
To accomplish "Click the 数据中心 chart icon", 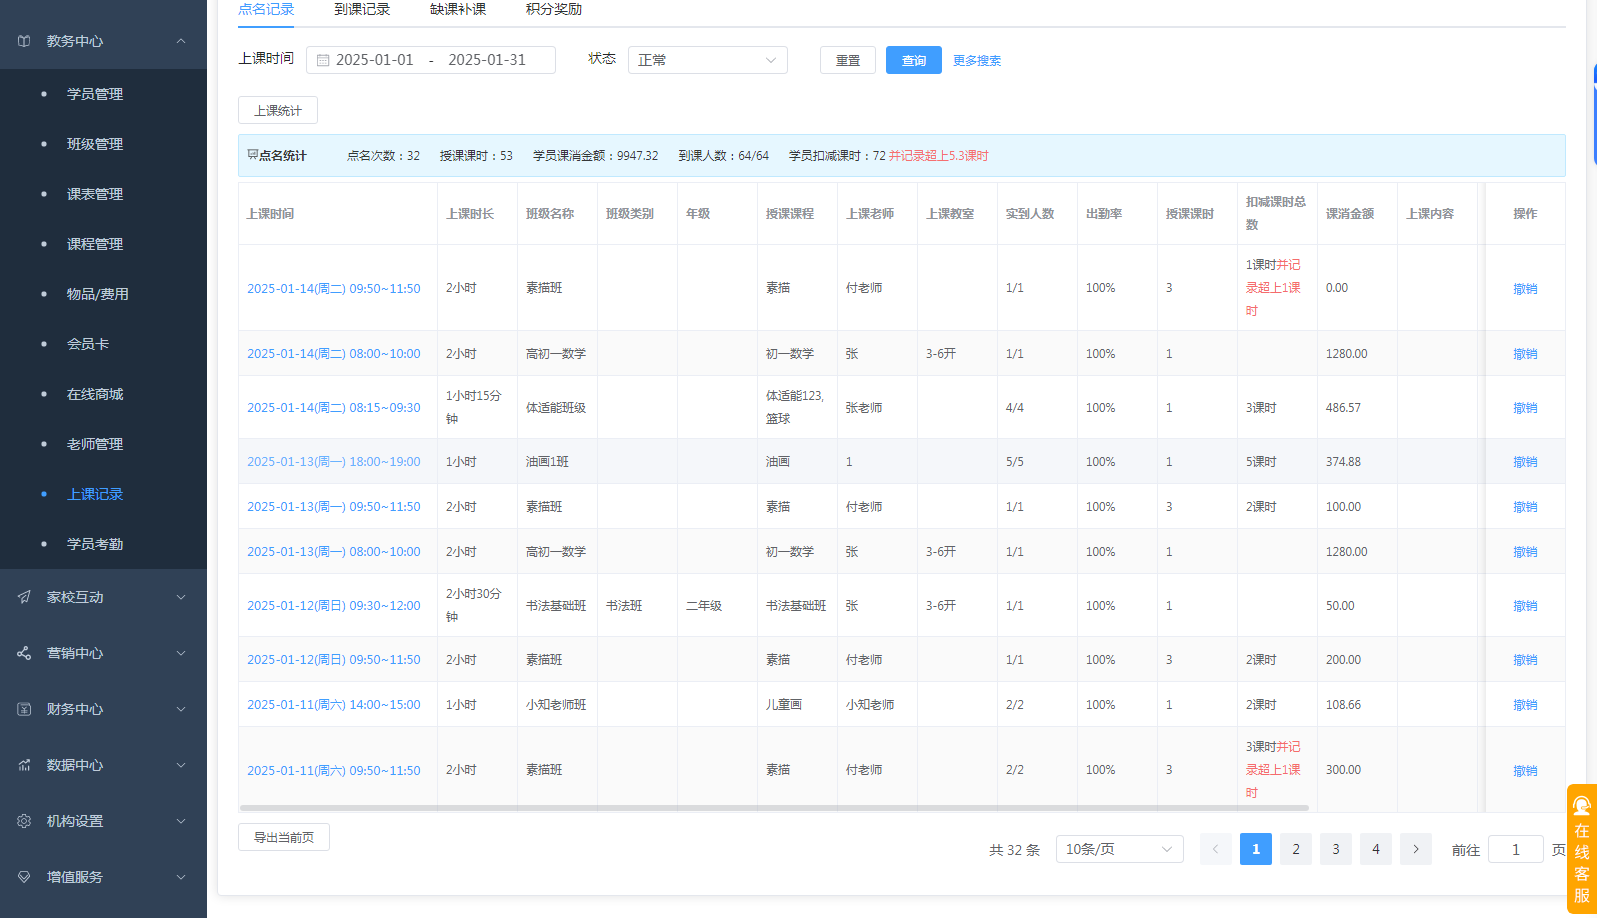I will click(24, 765).
